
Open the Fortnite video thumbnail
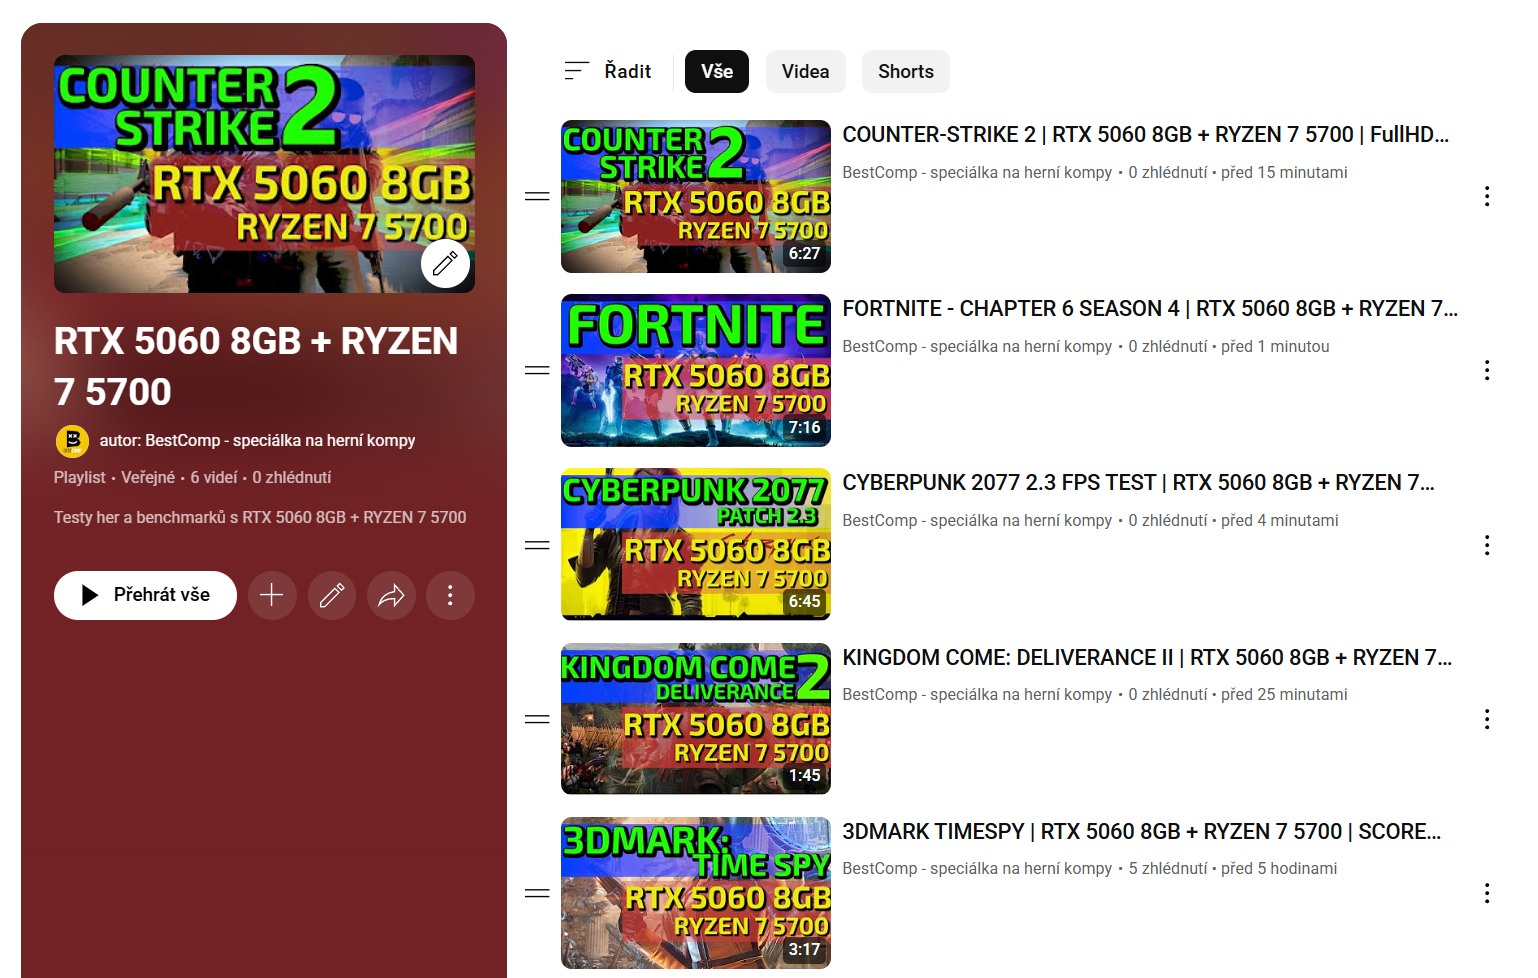[x=696, y=370]
